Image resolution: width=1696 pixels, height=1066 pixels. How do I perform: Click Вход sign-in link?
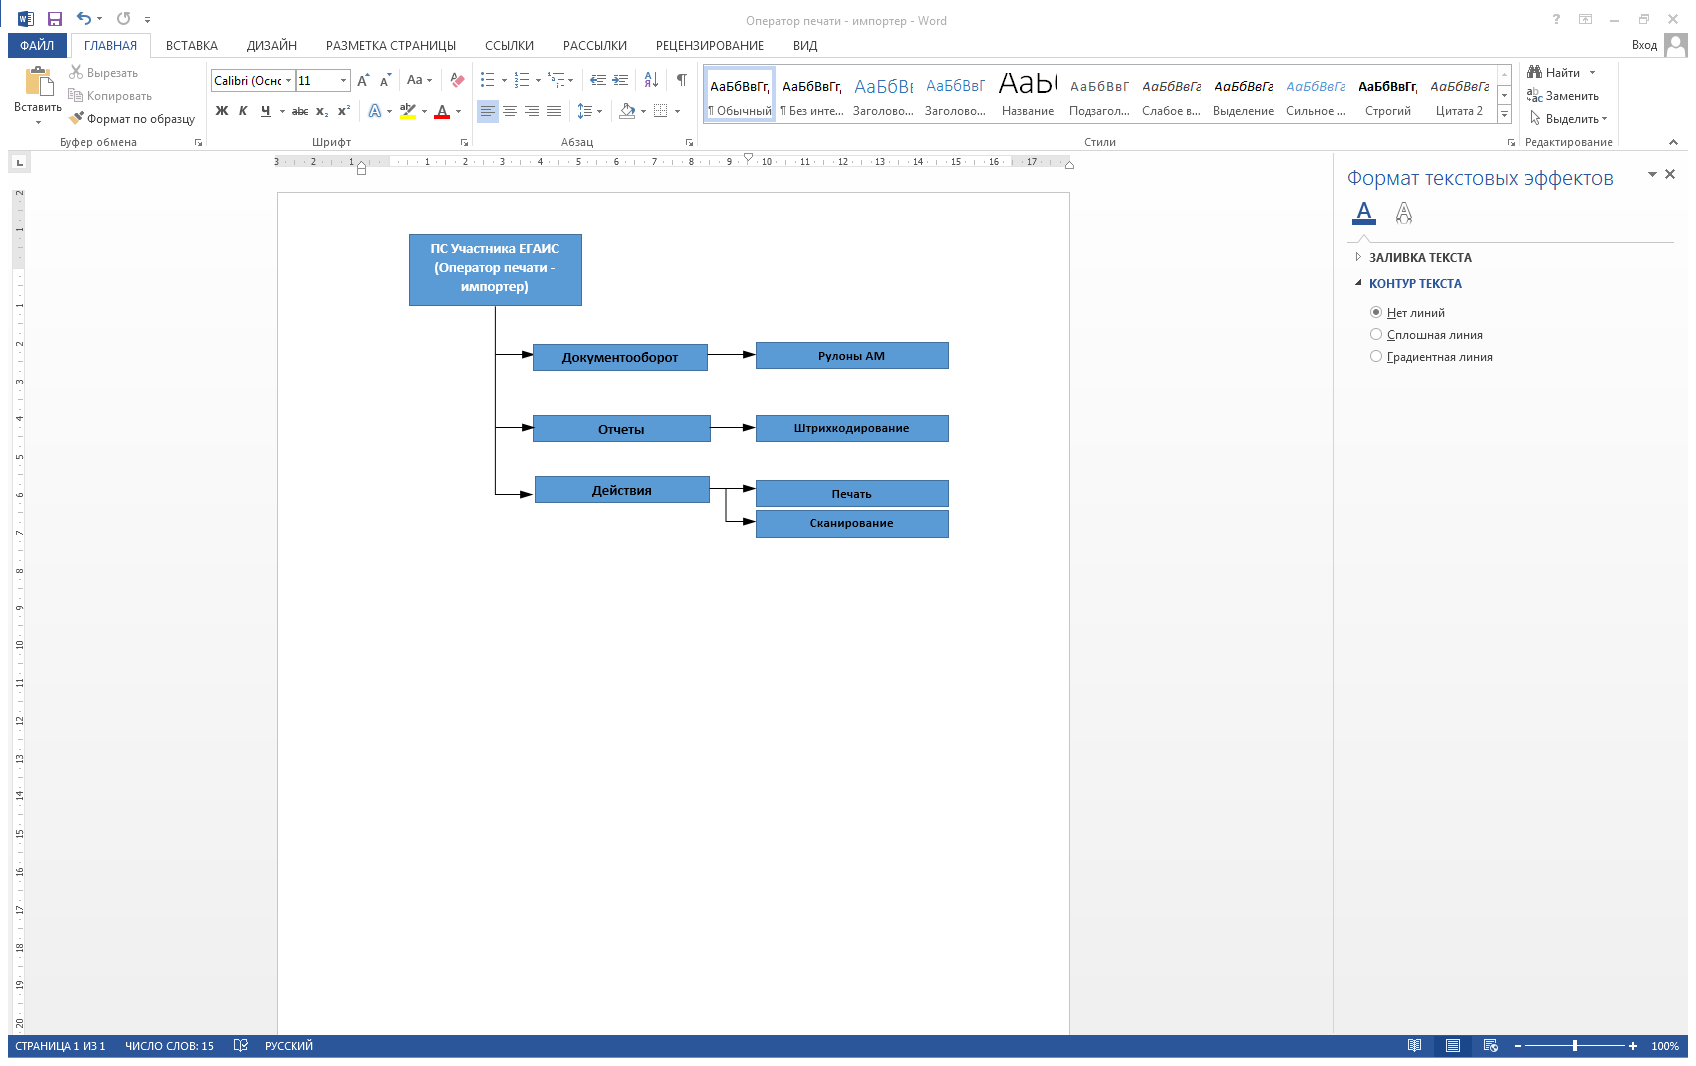[1644, 45]
